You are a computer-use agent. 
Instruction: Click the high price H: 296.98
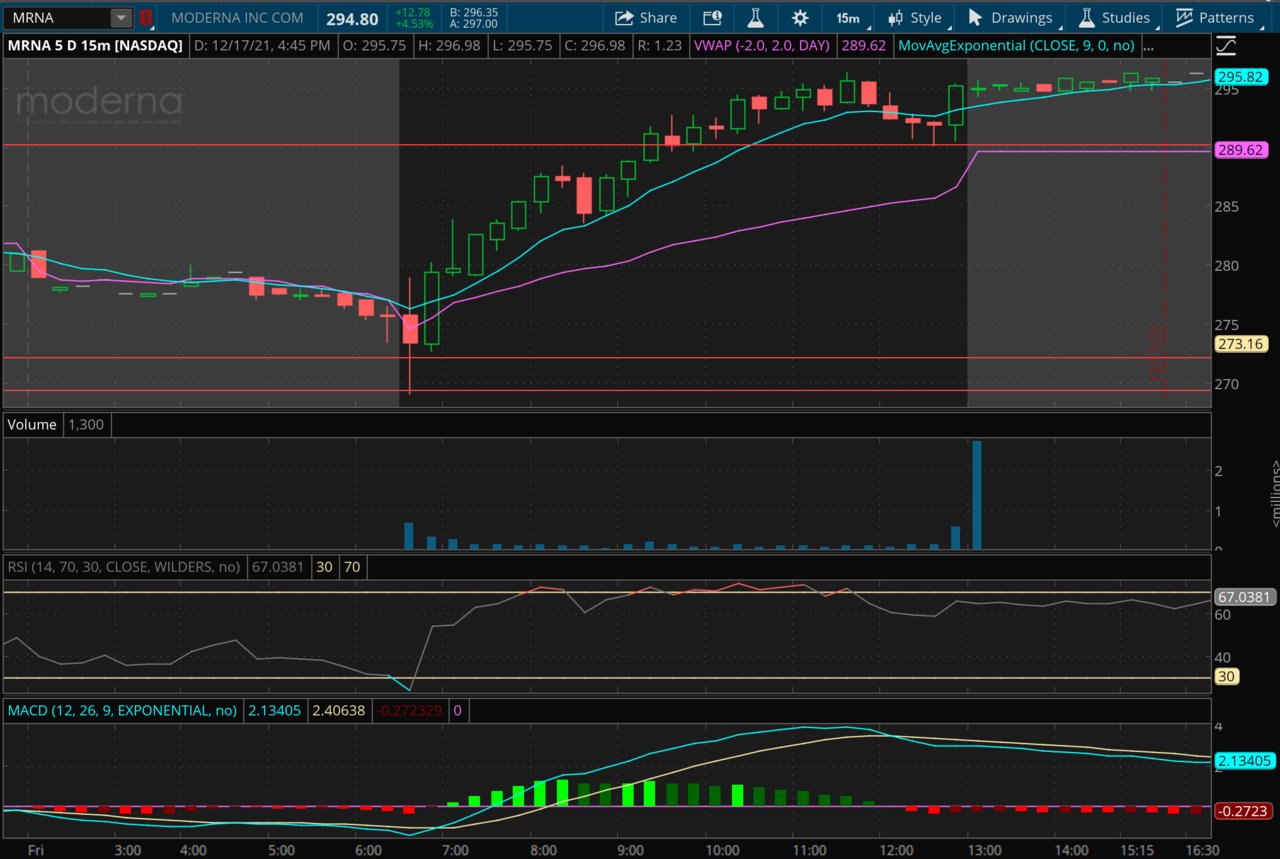(x=447, y=46)
